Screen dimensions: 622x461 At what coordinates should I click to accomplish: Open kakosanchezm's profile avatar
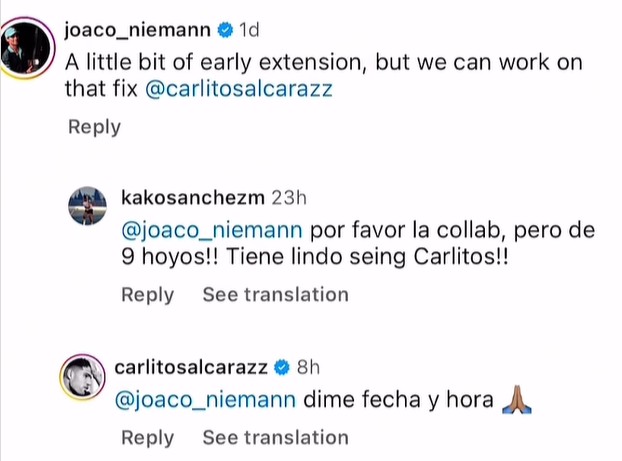pyautogui.click(x=87, y=206)
